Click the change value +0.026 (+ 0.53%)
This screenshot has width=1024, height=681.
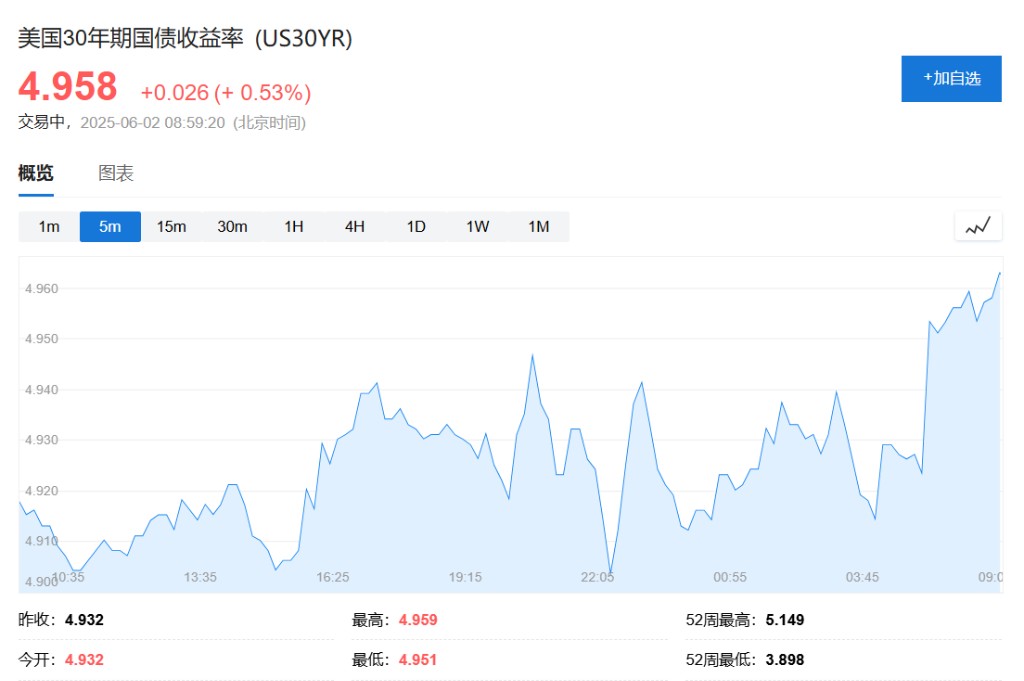pyautogui.click(x=226, y=92)
